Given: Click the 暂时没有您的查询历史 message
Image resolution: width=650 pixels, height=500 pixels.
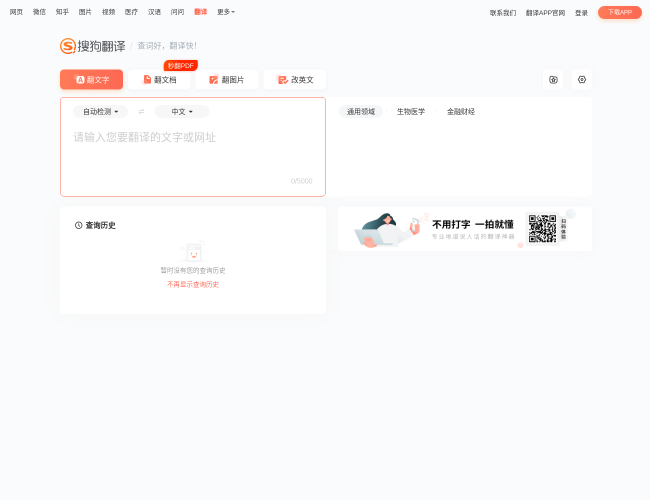Looking at the screenshot, I should (193, 270).
